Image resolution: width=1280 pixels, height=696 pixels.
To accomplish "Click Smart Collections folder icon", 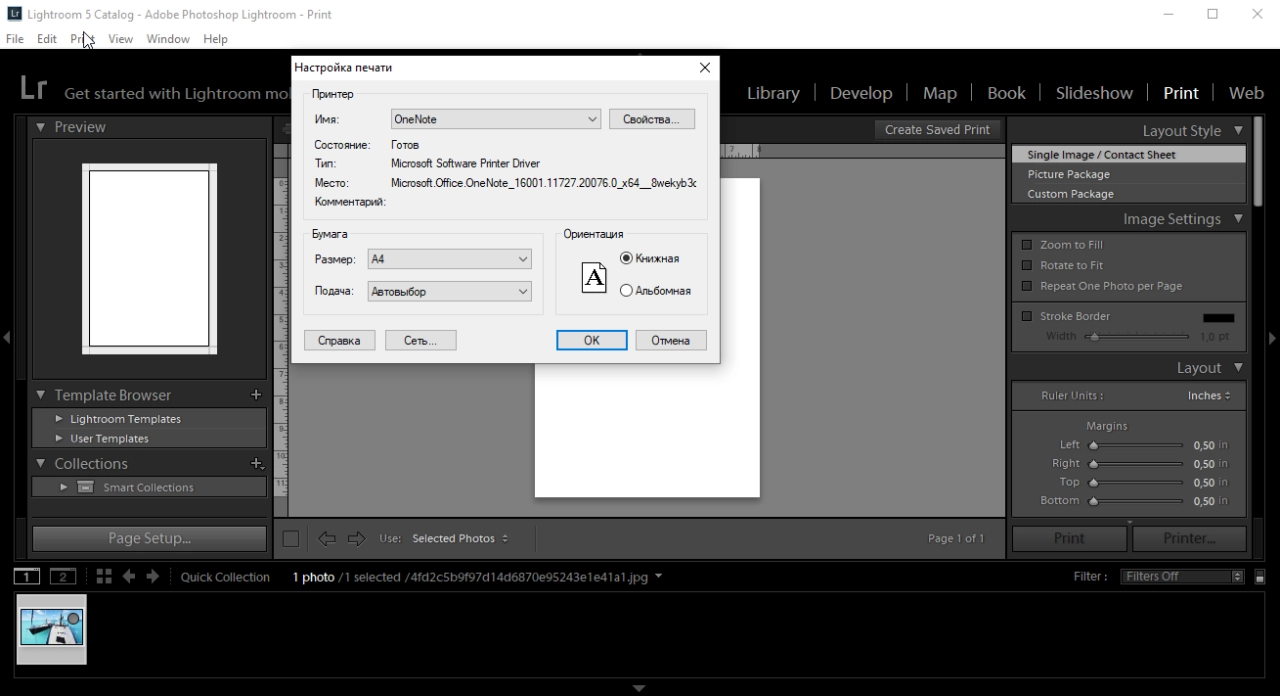I will 86,487.
